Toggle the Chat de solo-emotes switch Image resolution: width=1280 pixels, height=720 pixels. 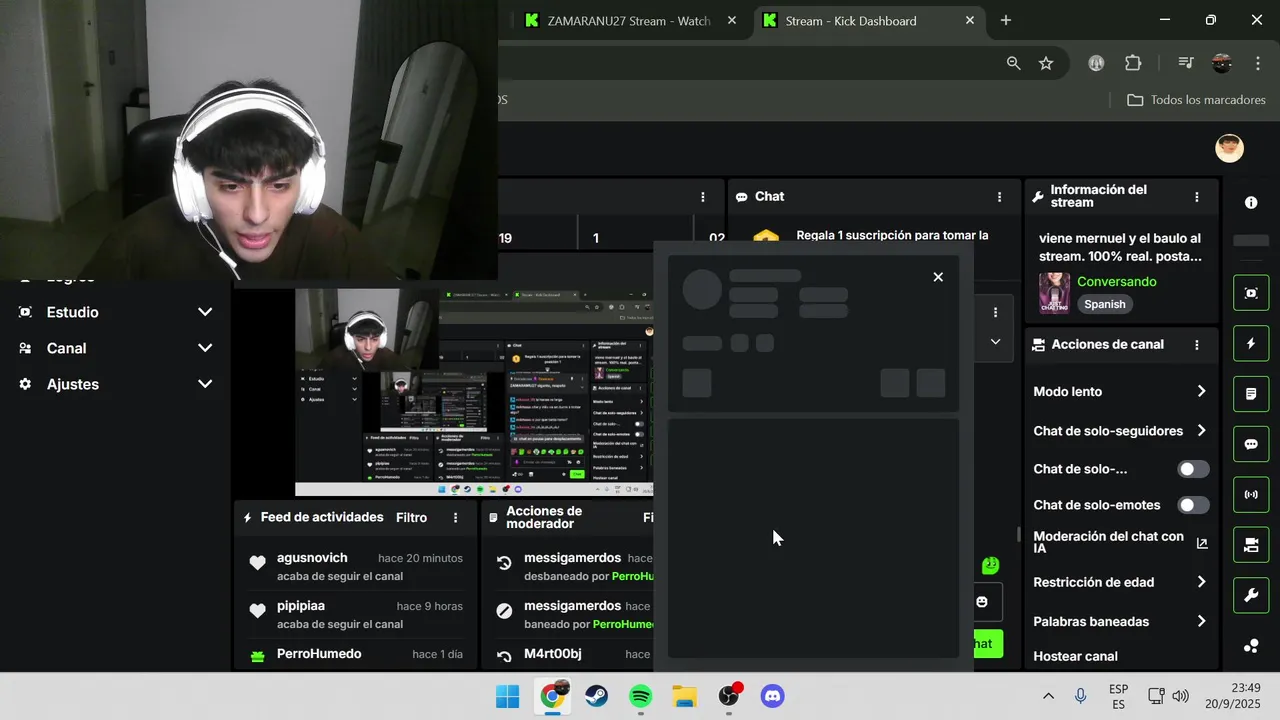(x=1193, y=505)
